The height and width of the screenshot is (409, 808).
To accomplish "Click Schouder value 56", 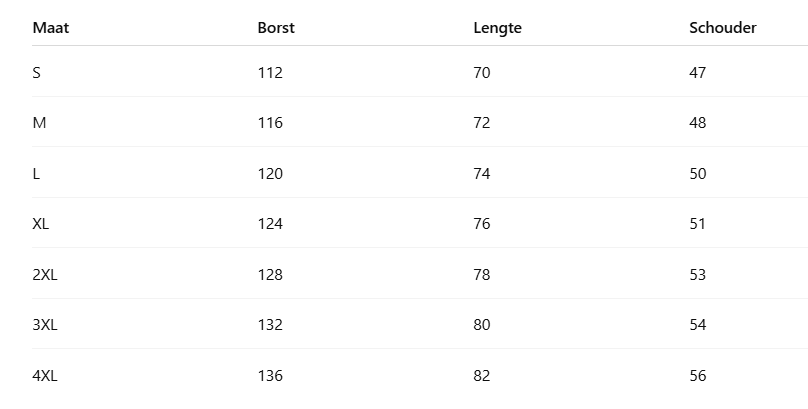I will (x=698, y=376).
